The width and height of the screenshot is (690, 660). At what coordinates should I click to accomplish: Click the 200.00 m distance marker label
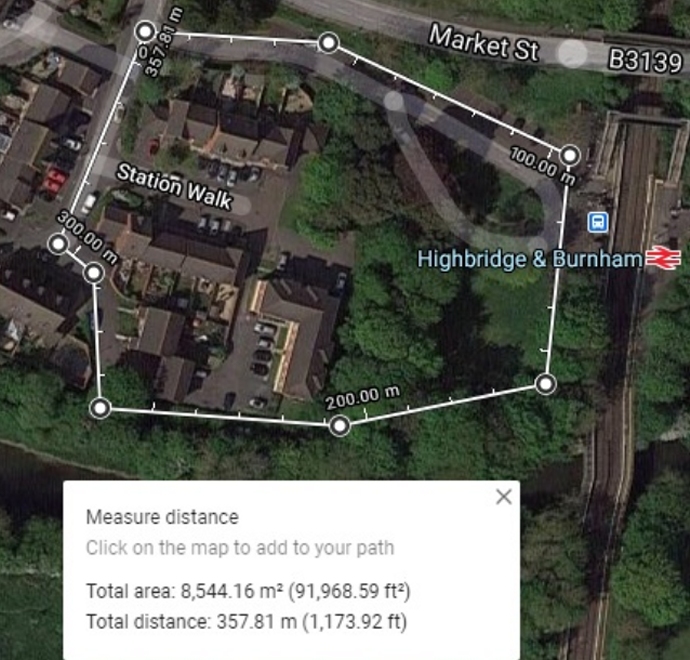point(363,397)
